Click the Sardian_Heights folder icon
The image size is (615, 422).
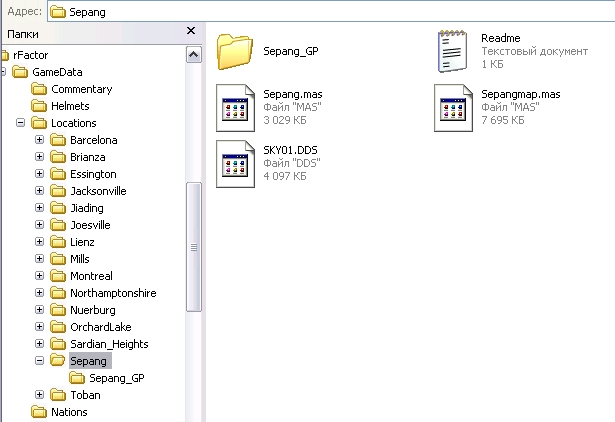[x=58, y=344]
